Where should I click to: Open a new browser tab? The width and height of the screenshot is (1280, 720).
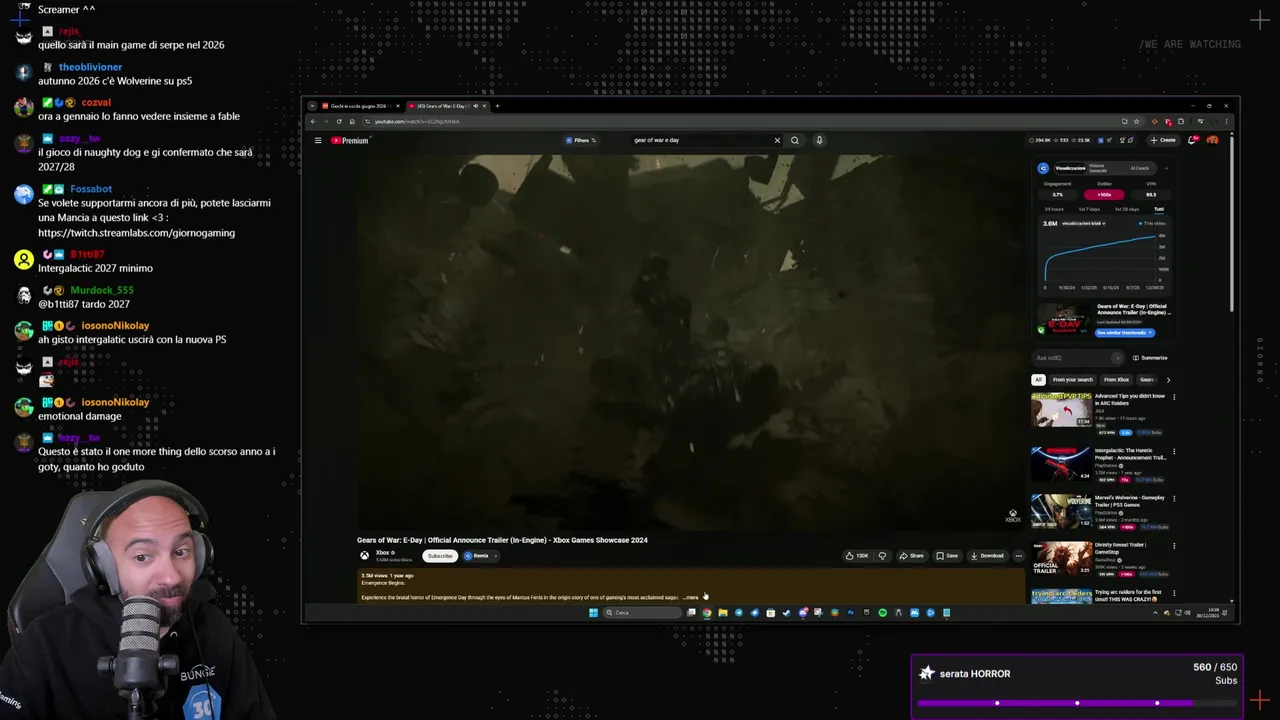point(497,106)
